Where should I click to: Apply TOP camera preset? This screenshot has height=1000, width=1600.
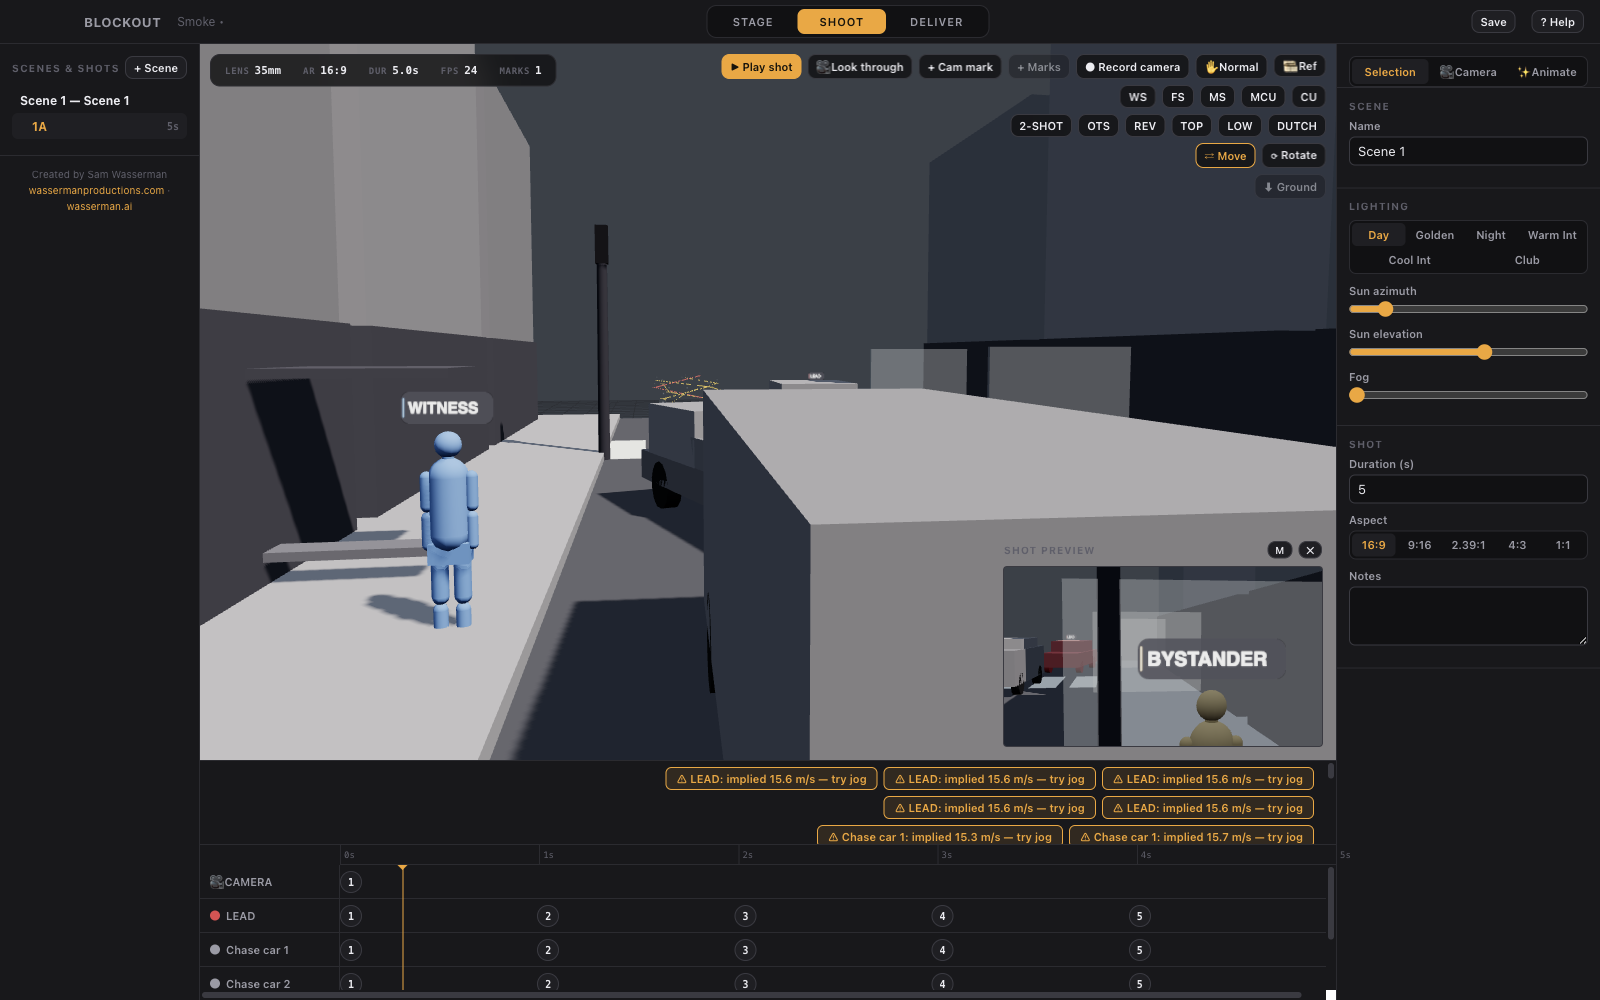[x=1191, y=126]
